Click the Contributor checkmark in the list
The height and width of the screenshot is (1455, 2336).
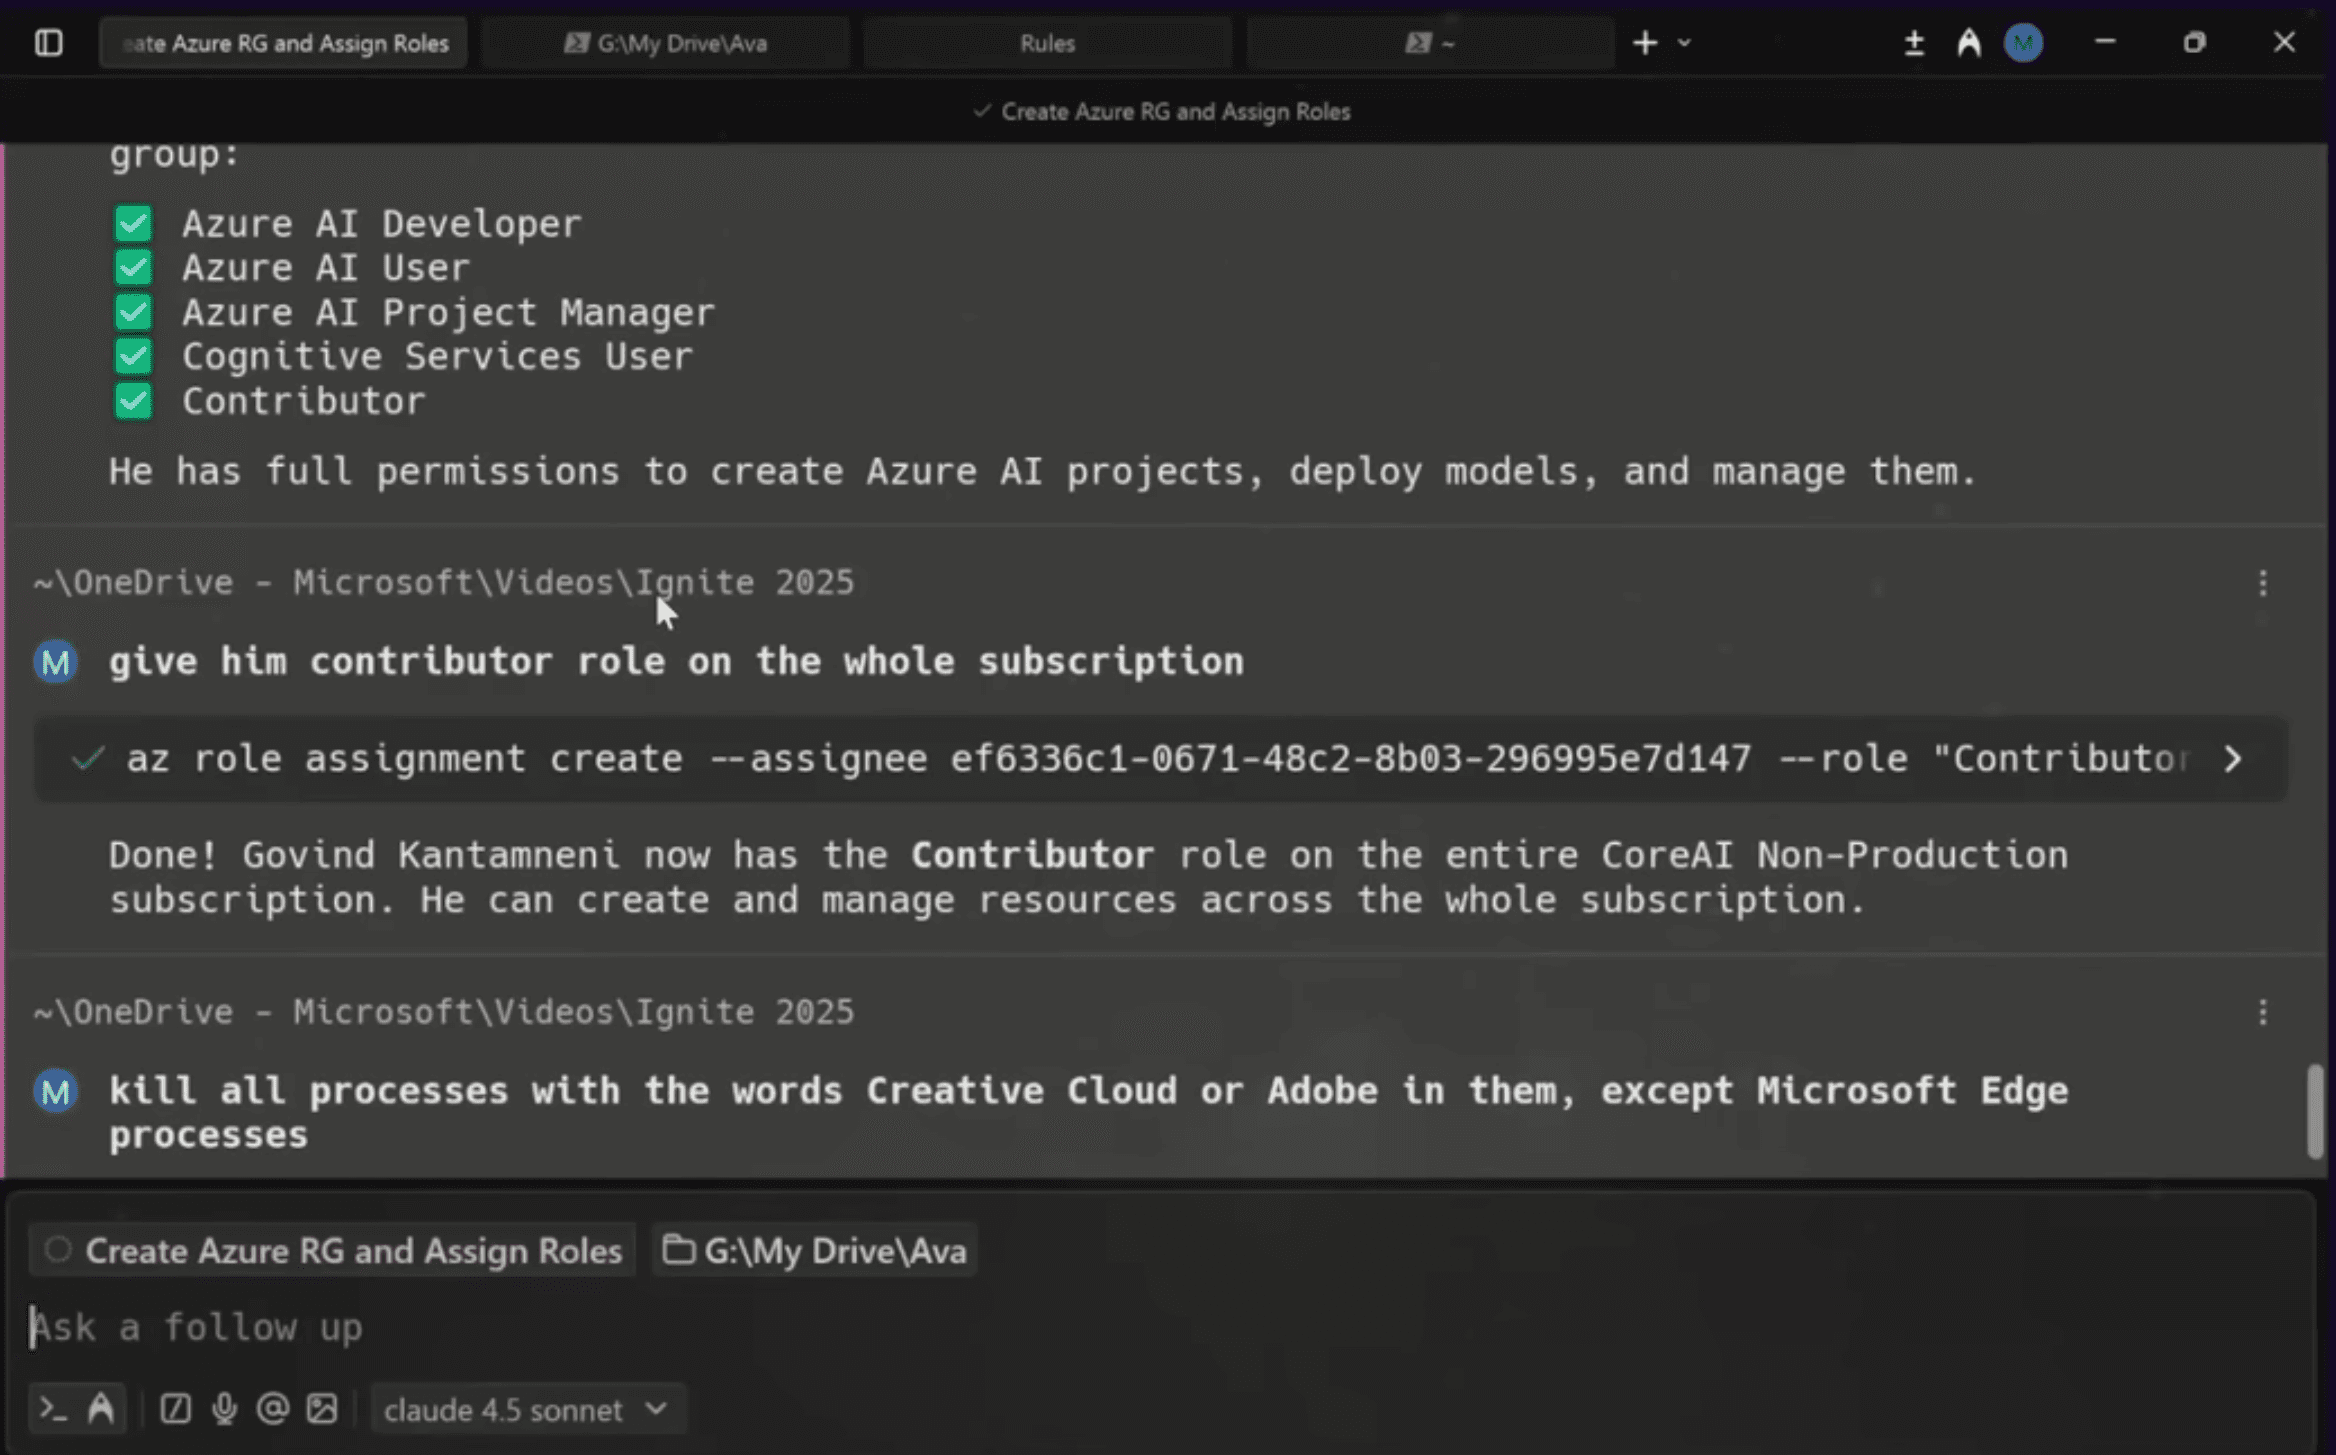point(133,402)
